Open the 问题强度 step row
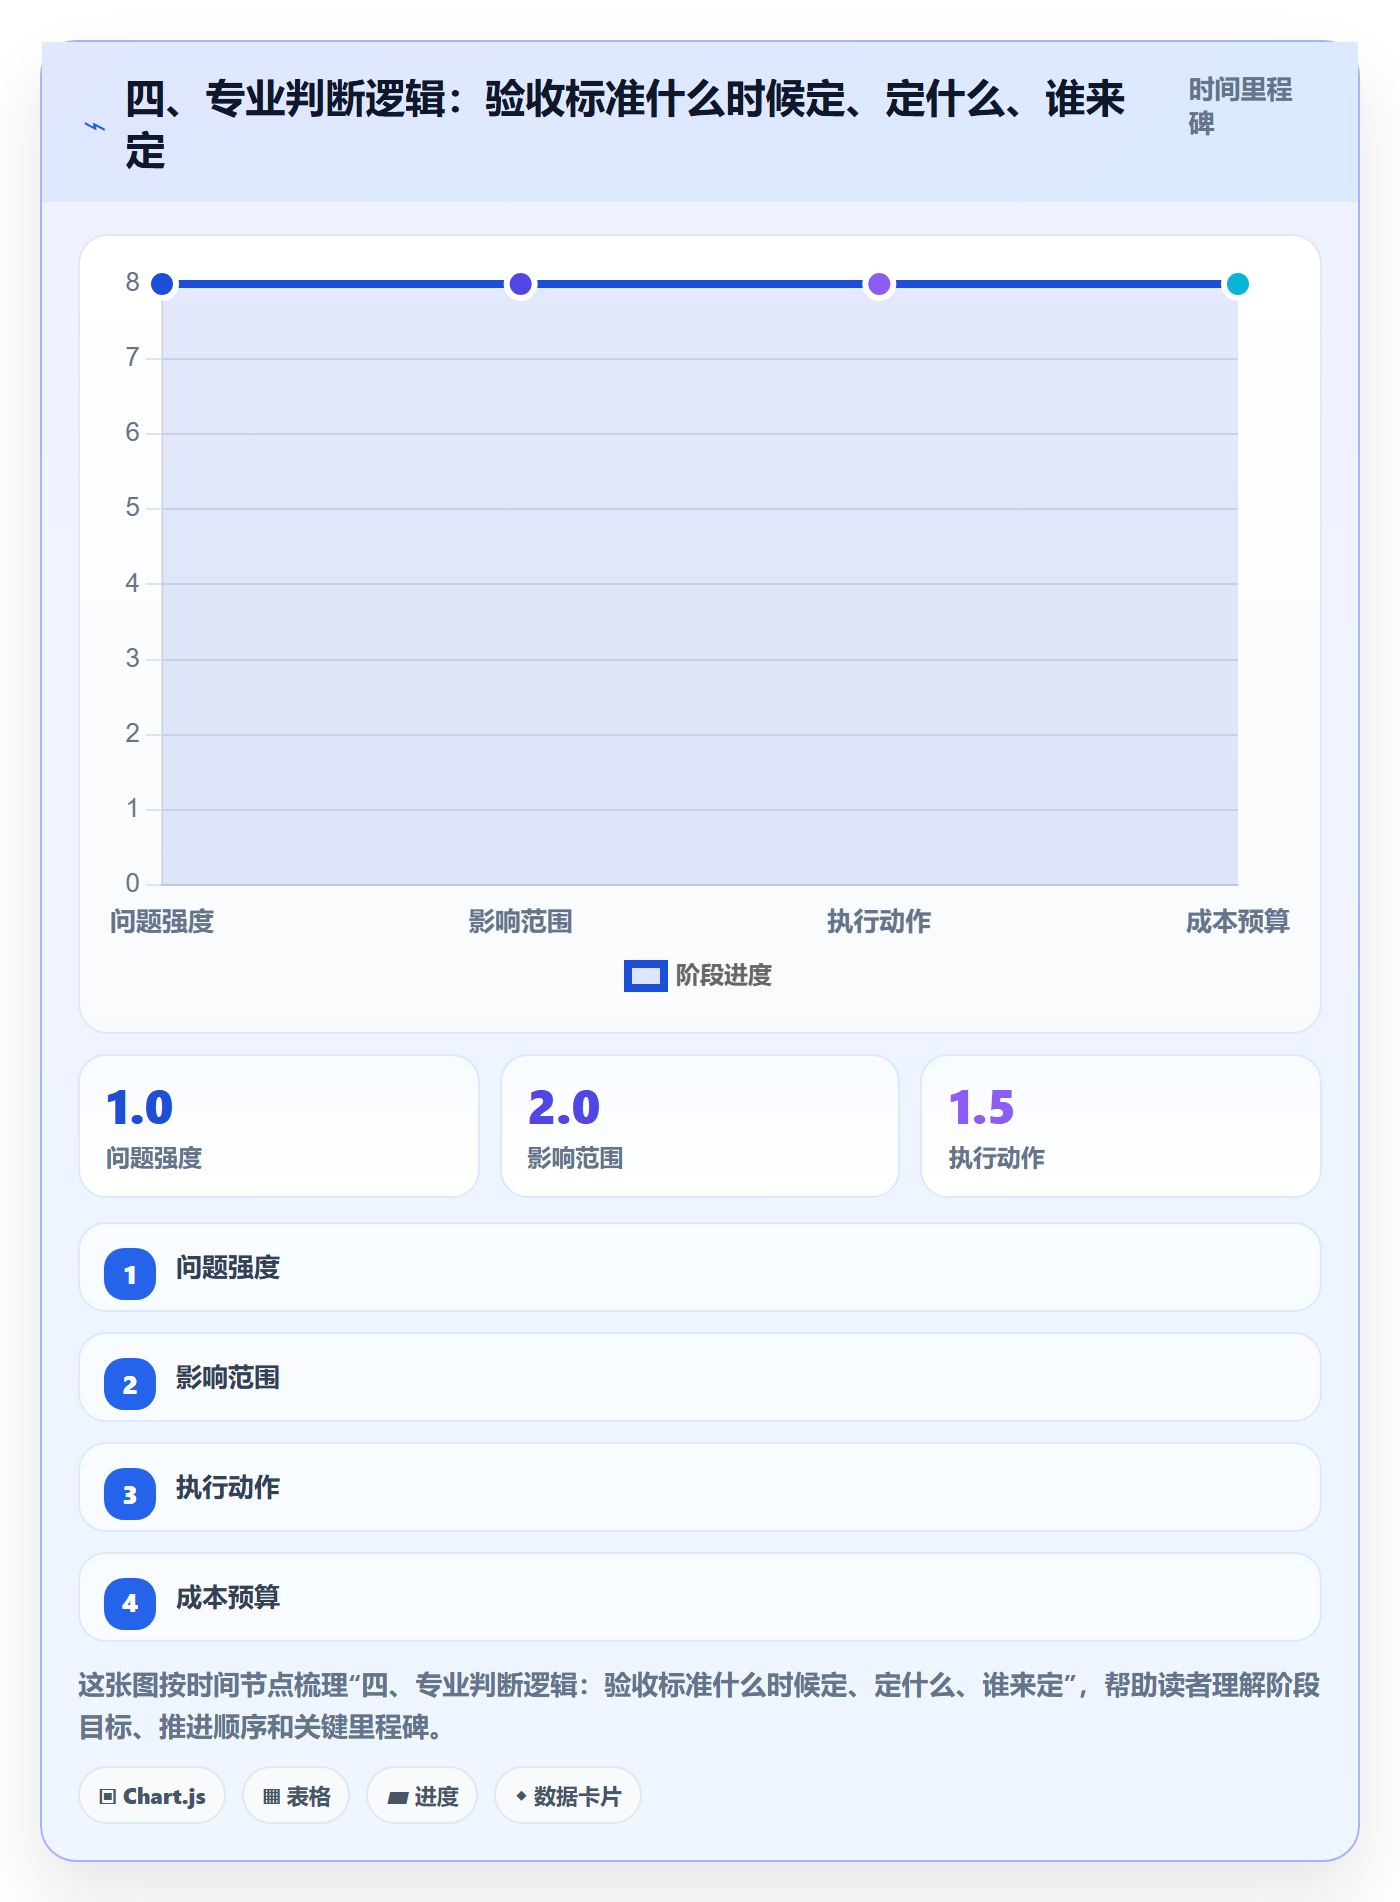Screen dimensions: 1400x1902 click(x=700, y=1267)
